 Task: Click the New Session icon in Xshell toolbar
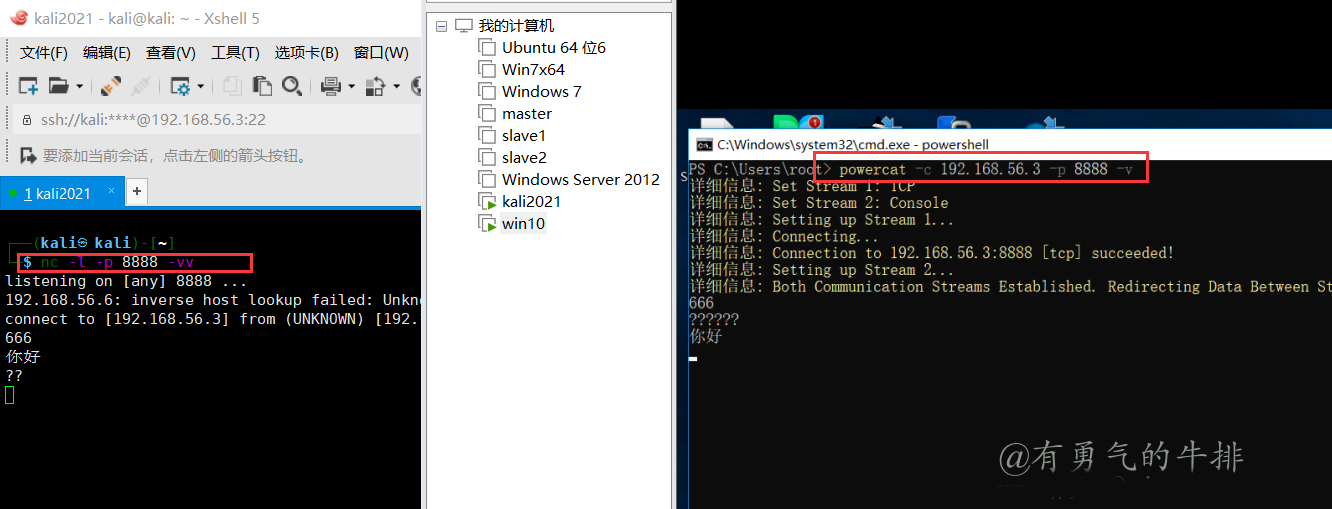pyautogui.click(x=28, y=86)
